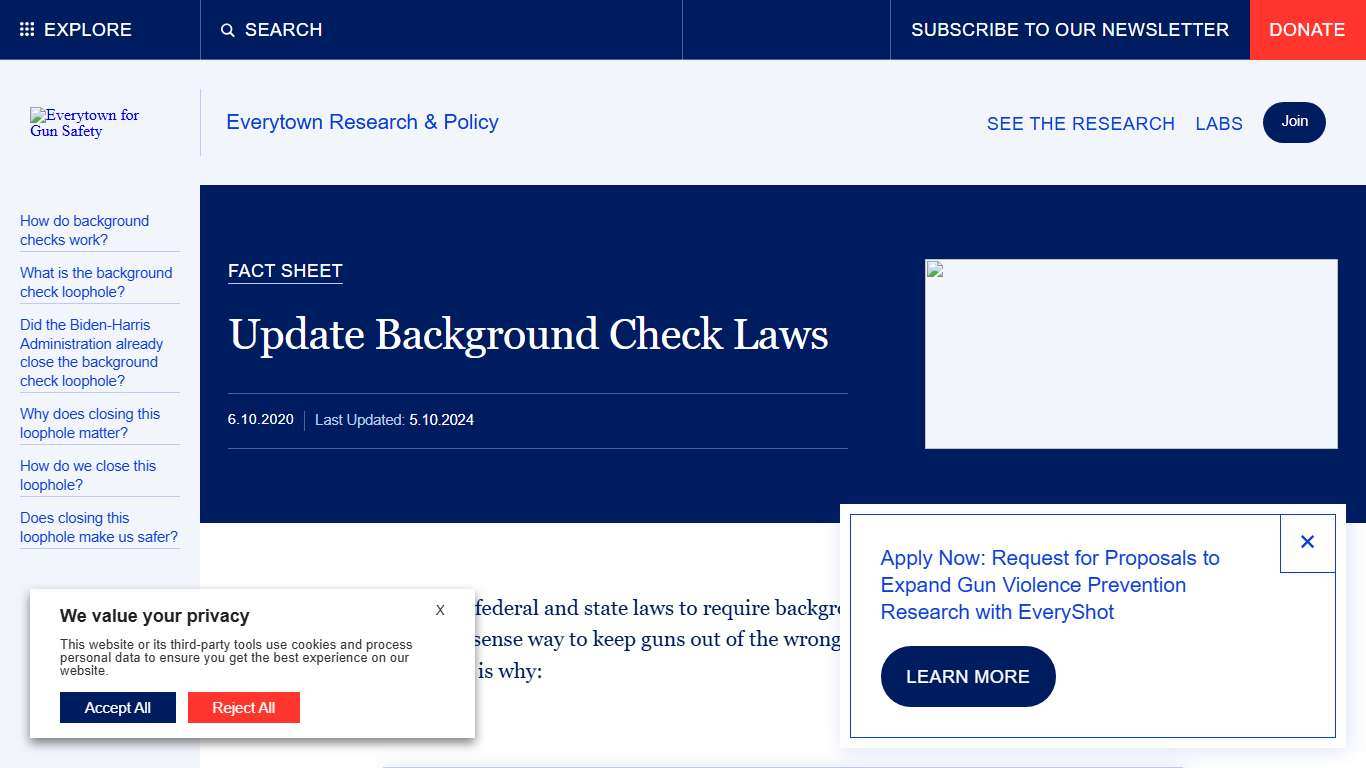Click the FACT SHEET label

click(284, 270)
